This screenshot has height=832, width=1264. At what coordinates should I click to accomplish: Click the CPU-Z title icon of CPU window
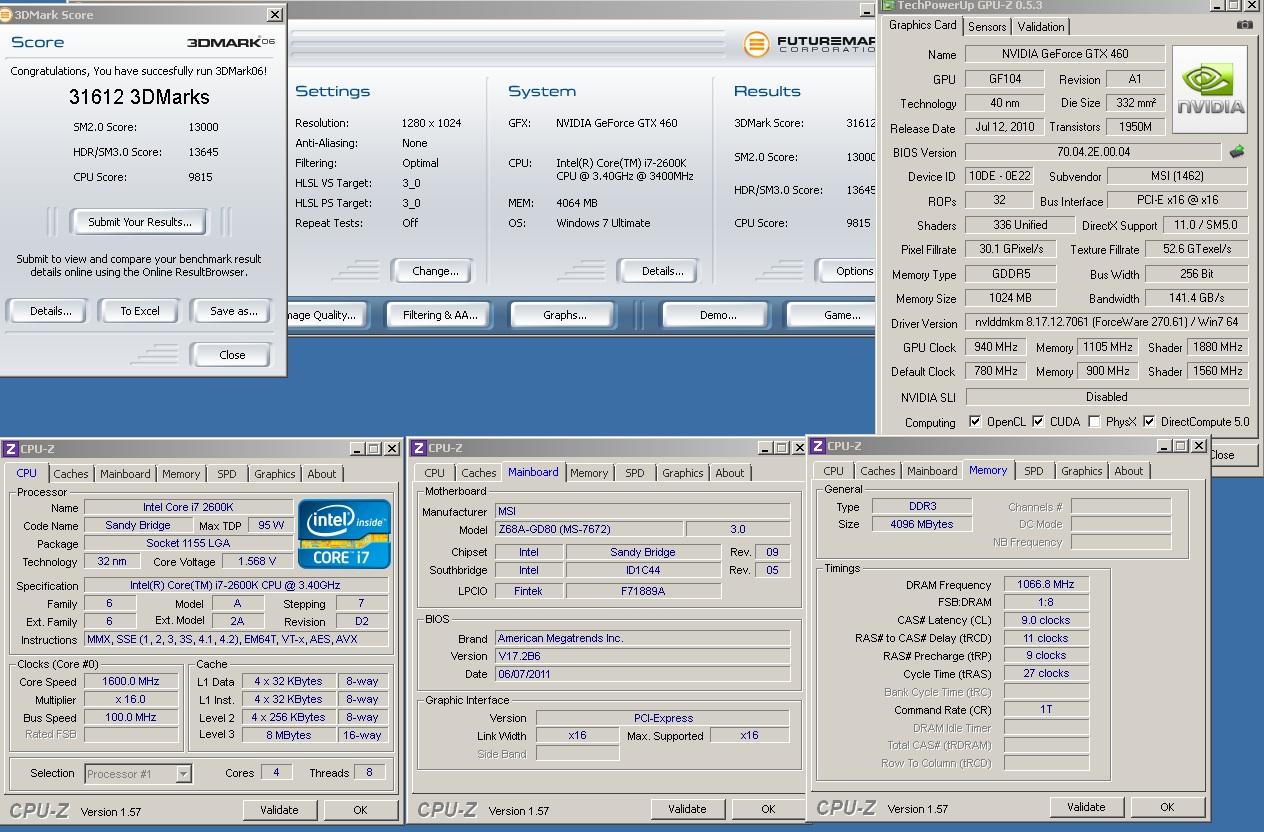[x=11, y=449]
